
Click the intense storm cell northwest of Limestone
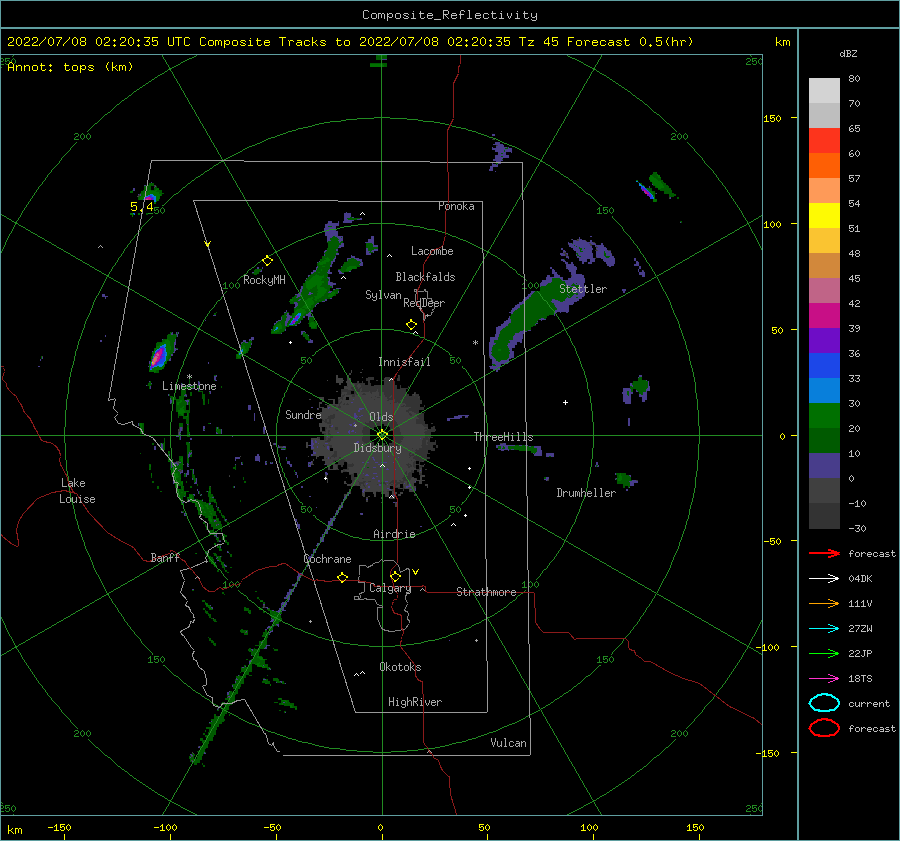pos(161,352)
